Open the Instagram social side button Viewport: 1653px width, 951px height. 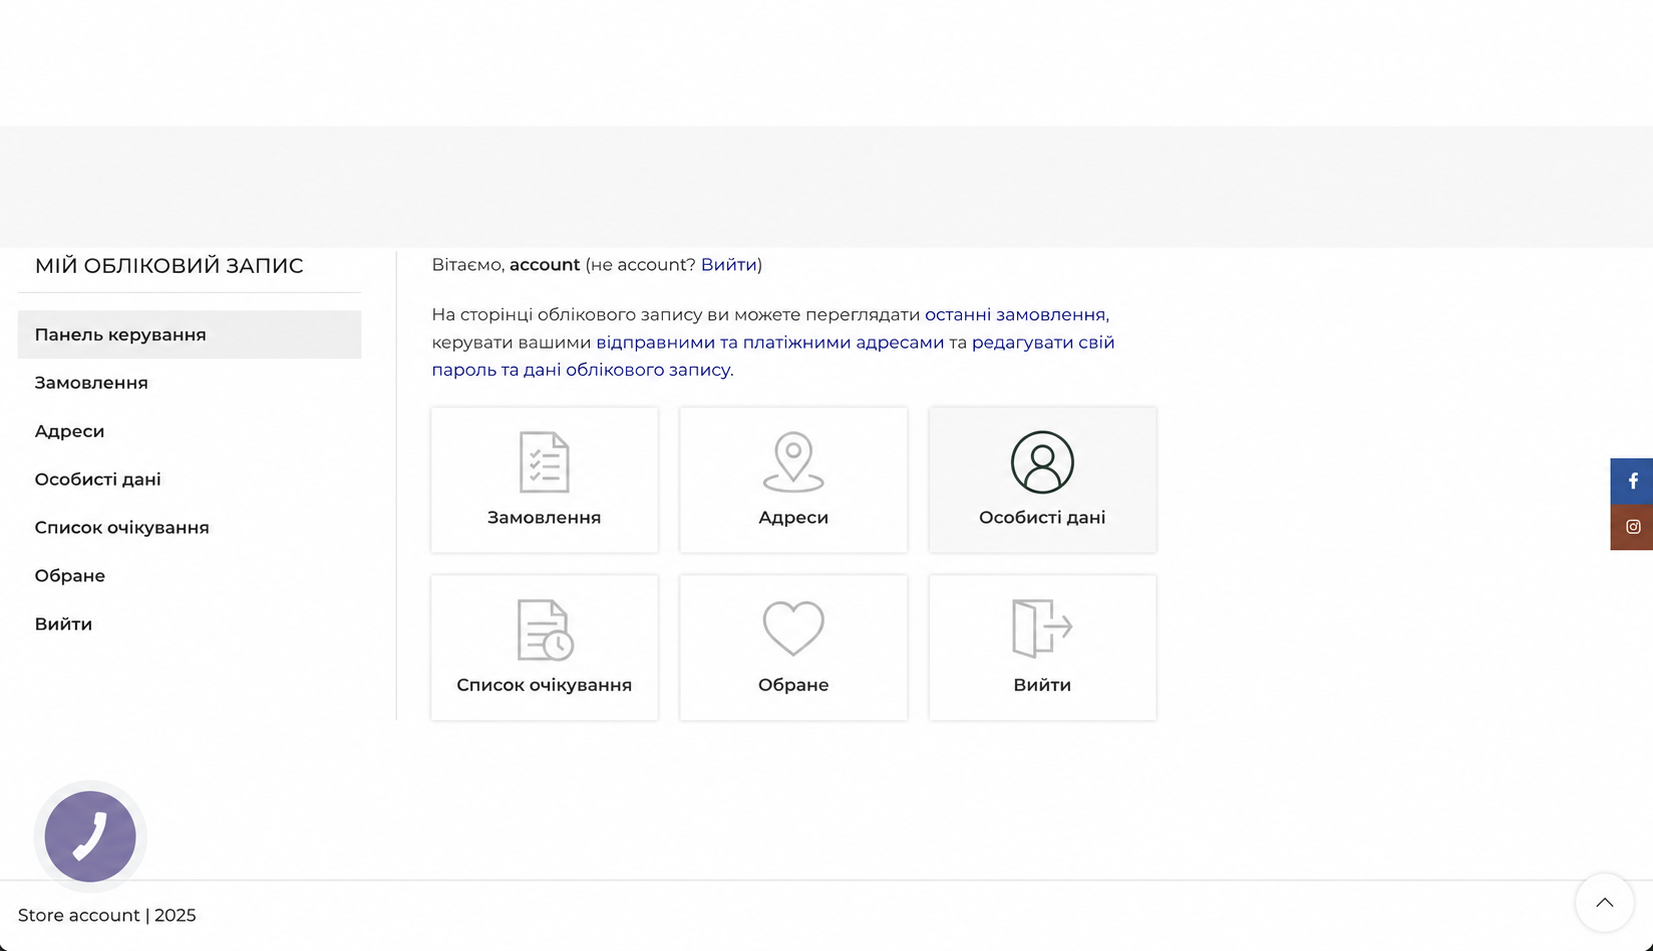1631,527
